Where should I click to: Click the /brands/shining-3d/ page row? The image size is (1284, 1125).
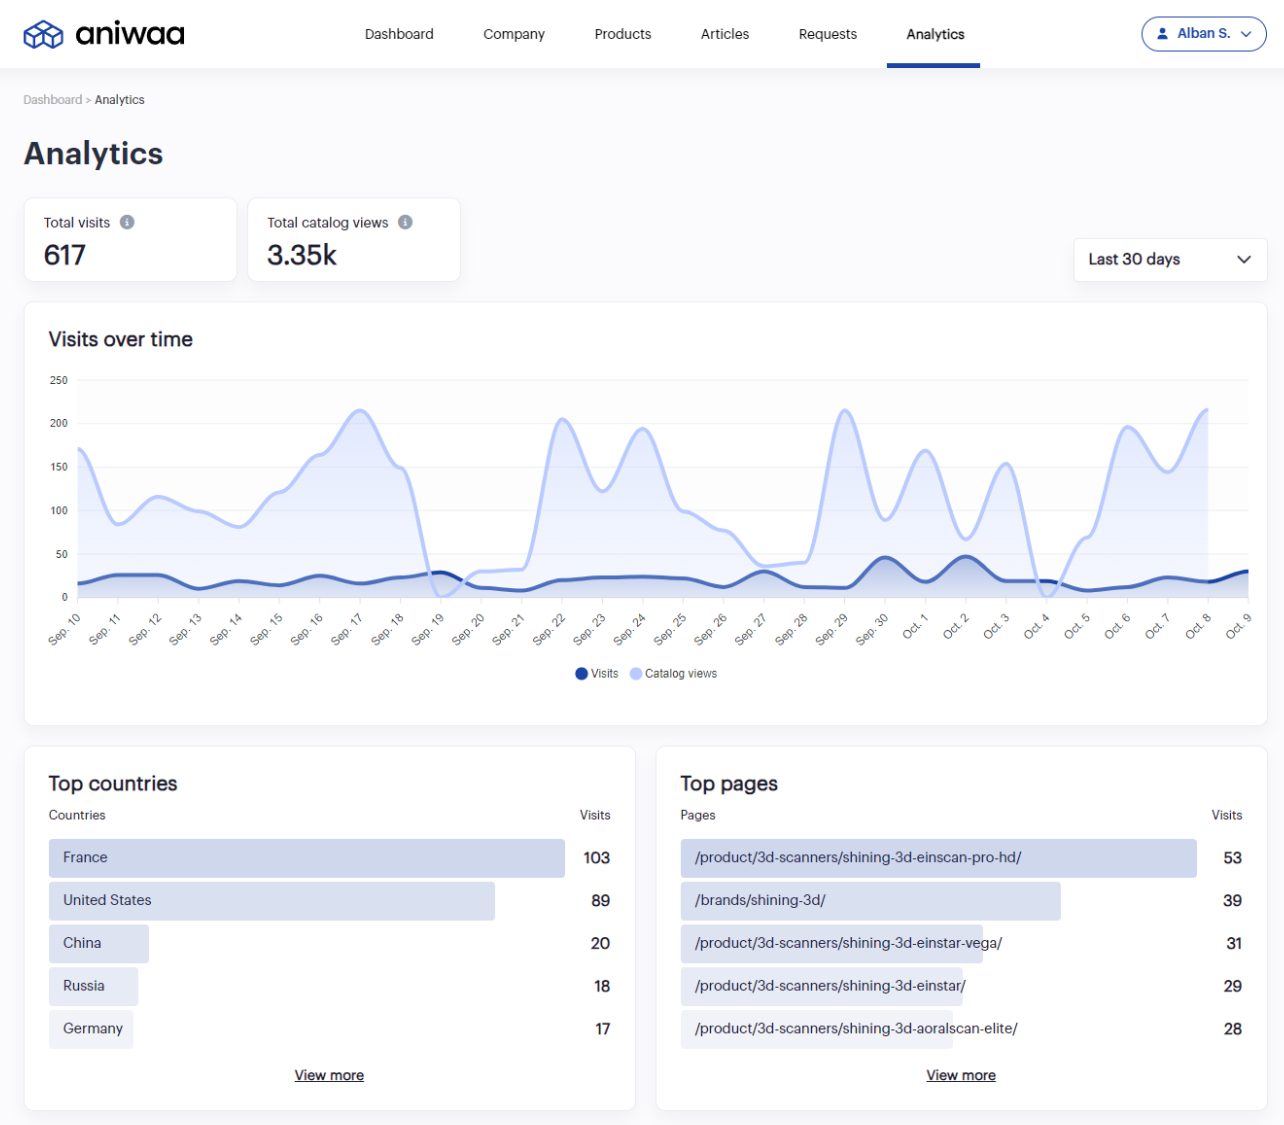[961, 901]
